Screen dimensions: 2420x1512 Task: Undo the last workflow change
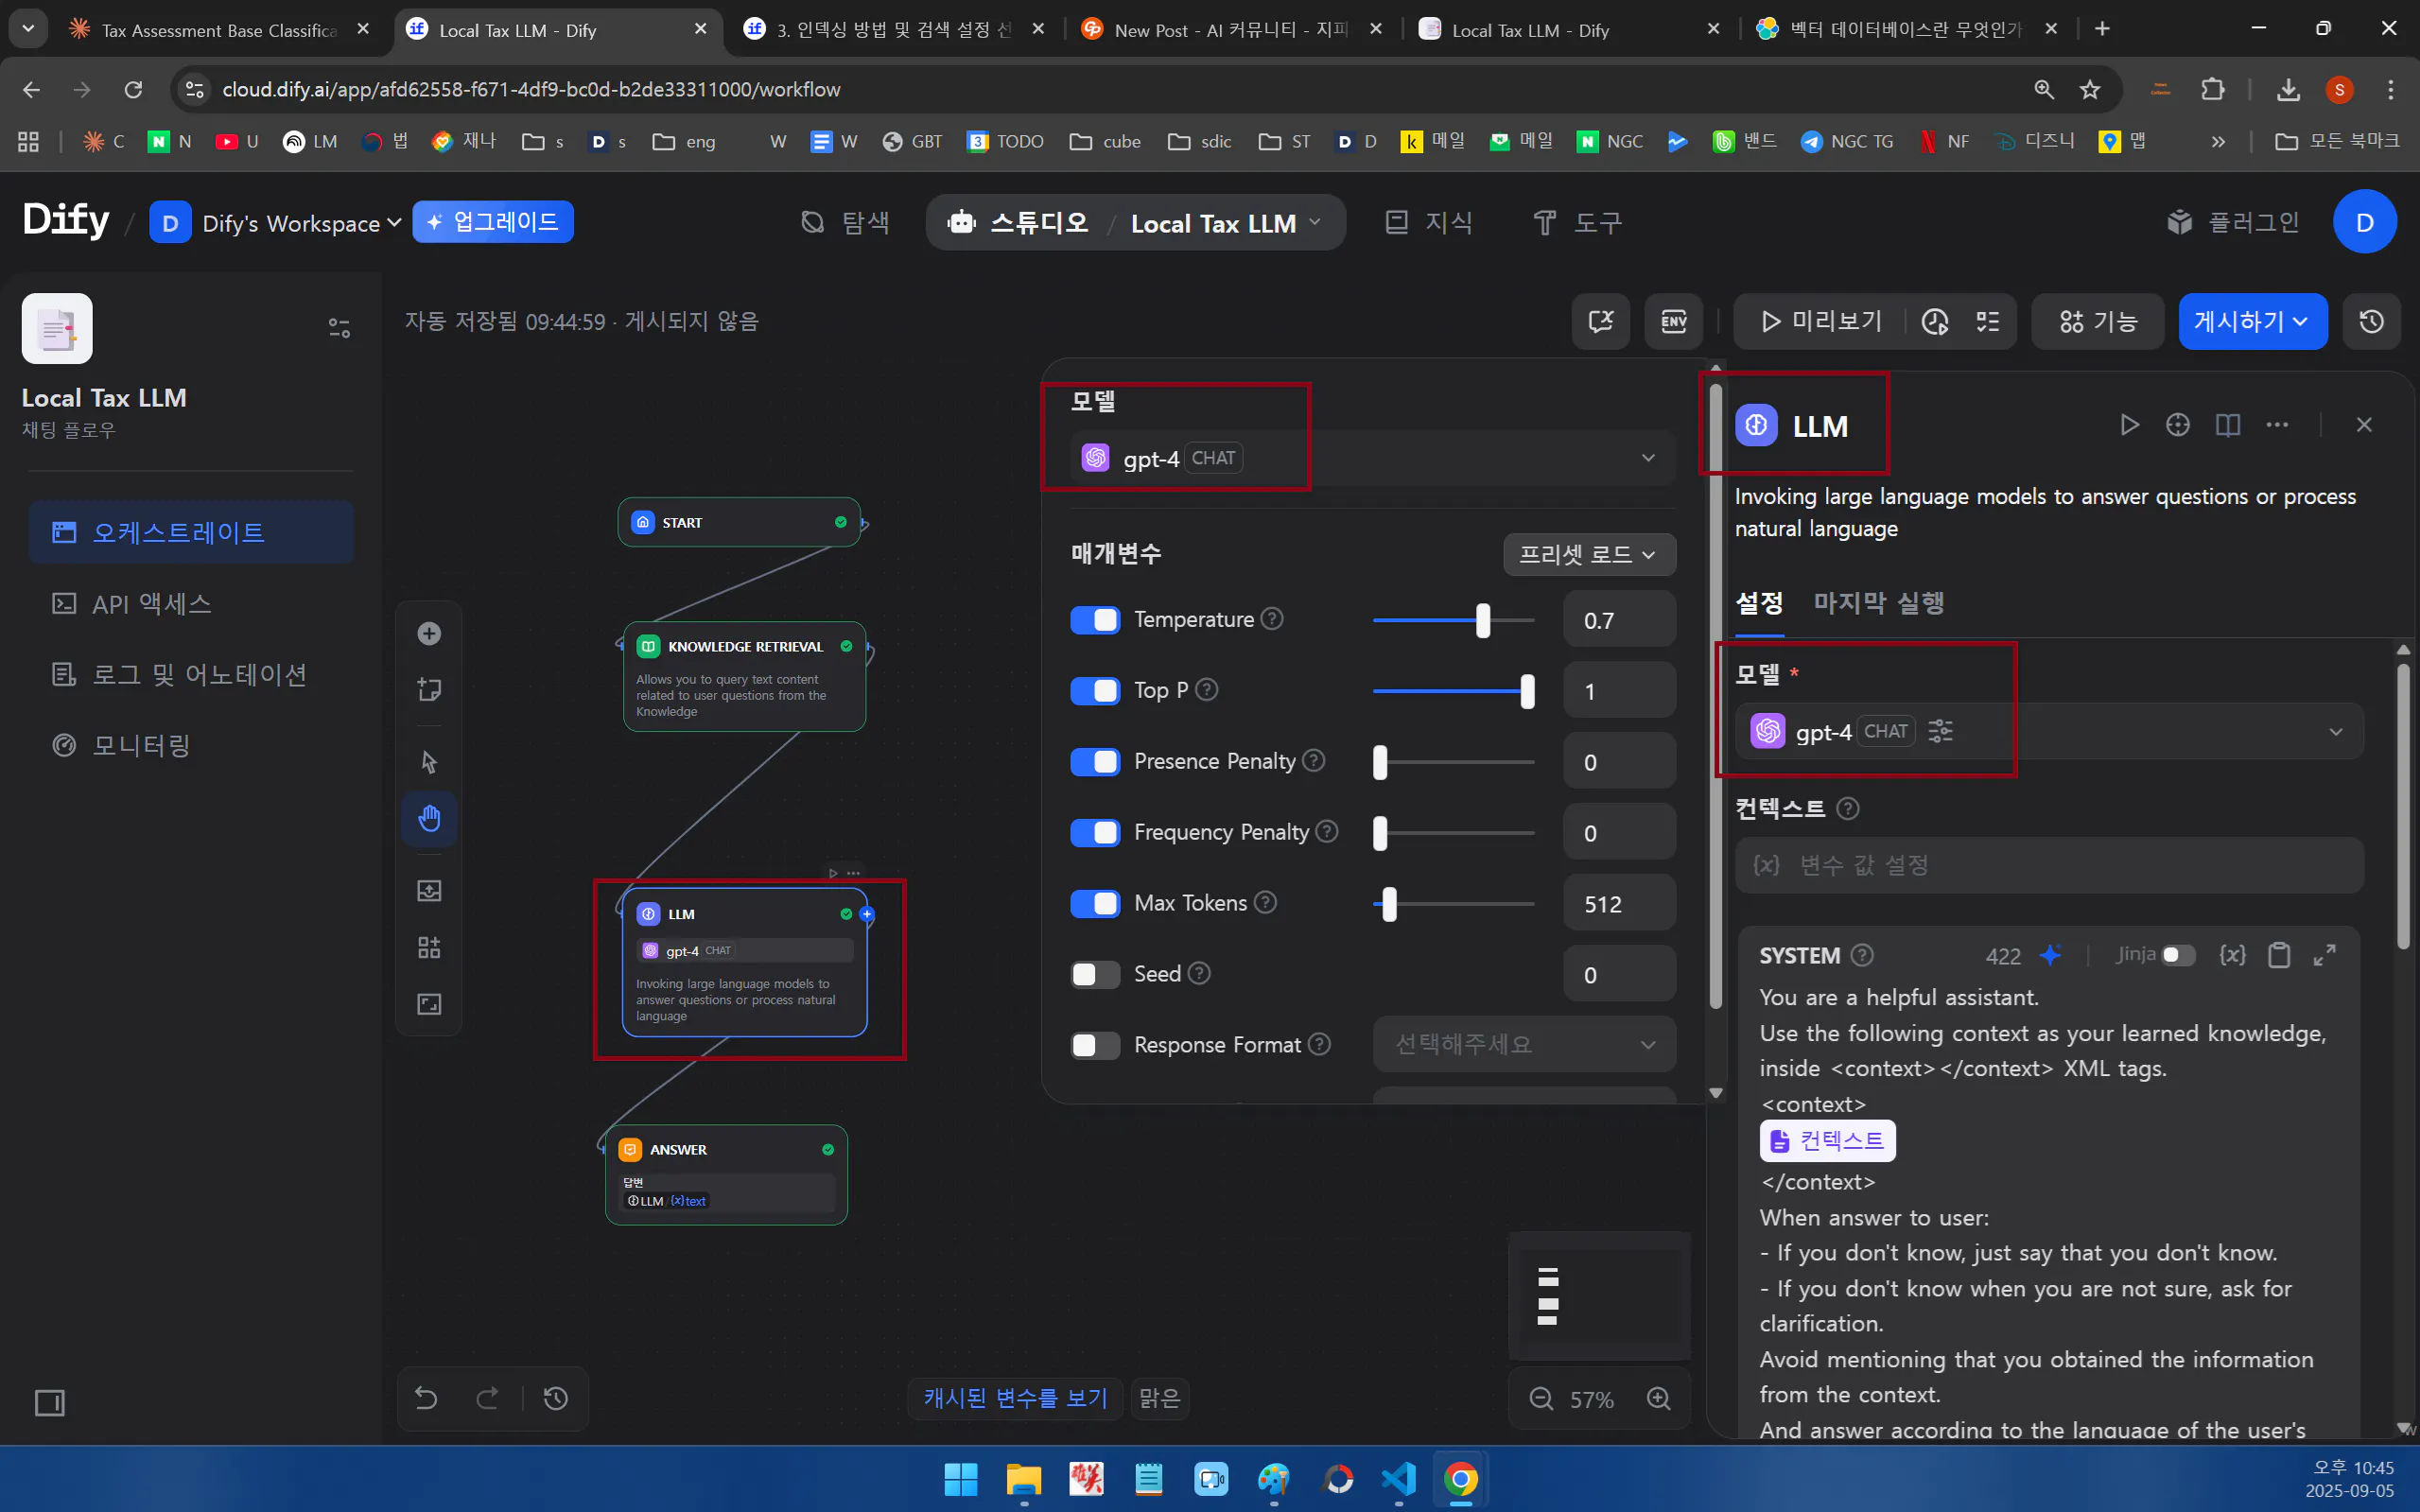(x=426, y=1397)
